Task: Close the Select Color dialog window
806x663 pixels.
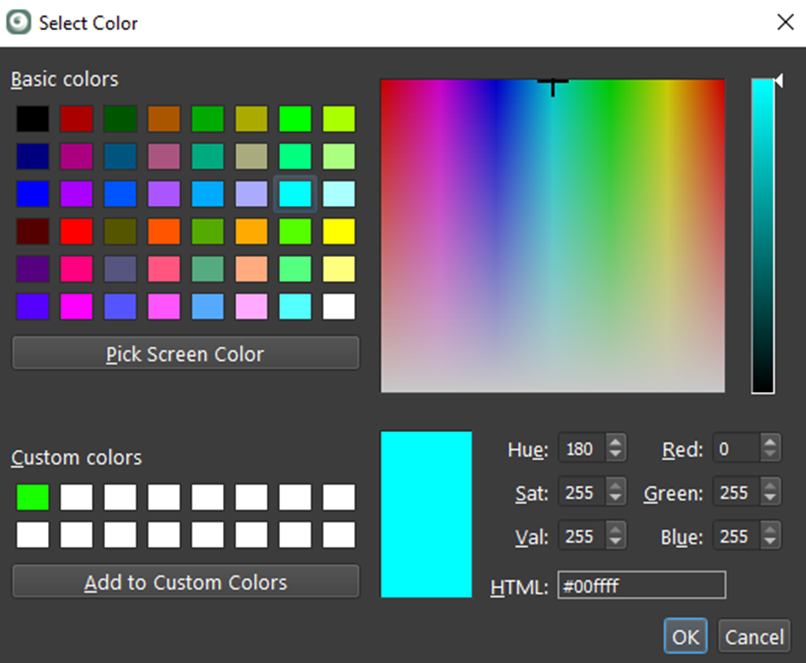Action: [x=784, y=22]
